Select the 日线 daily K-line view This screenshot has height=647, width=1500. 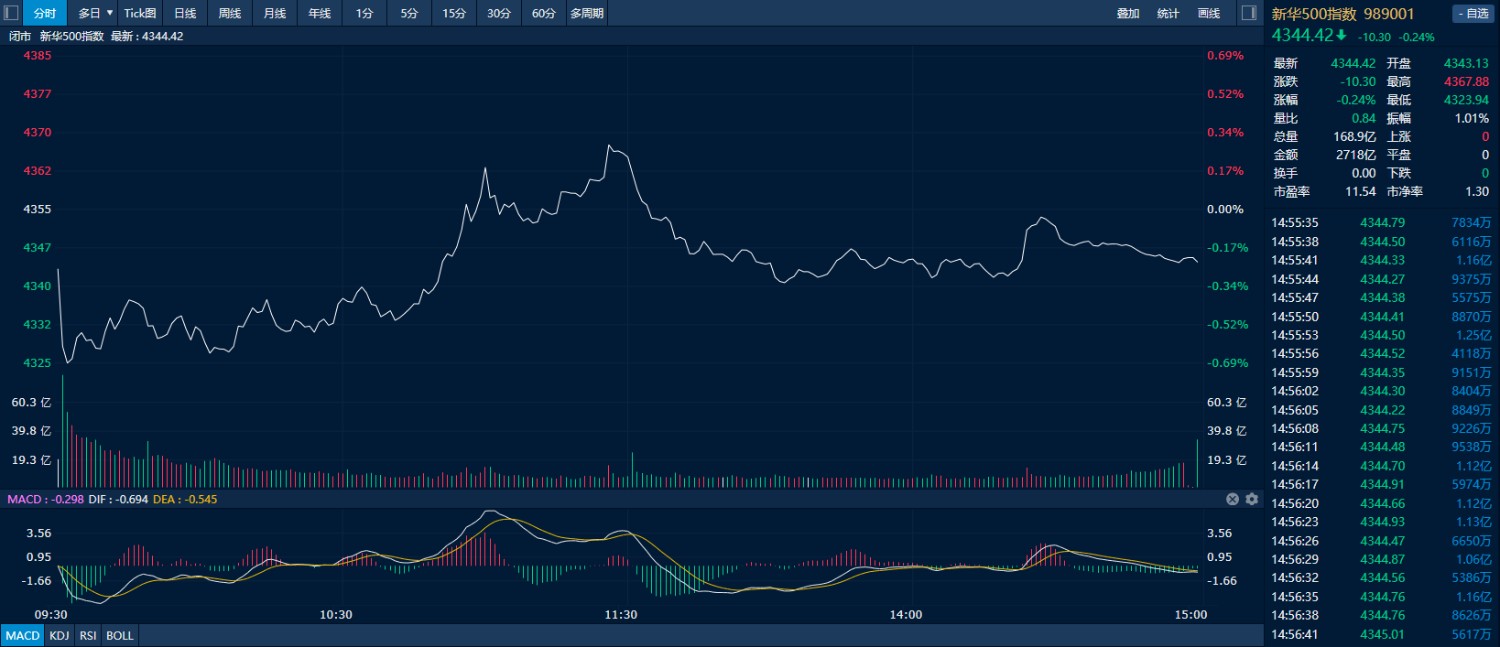[x=185, y=13]
